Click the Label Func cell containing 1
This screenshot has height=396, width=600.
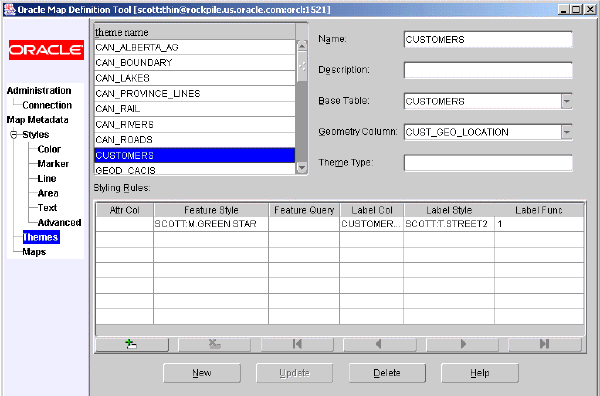539,224
